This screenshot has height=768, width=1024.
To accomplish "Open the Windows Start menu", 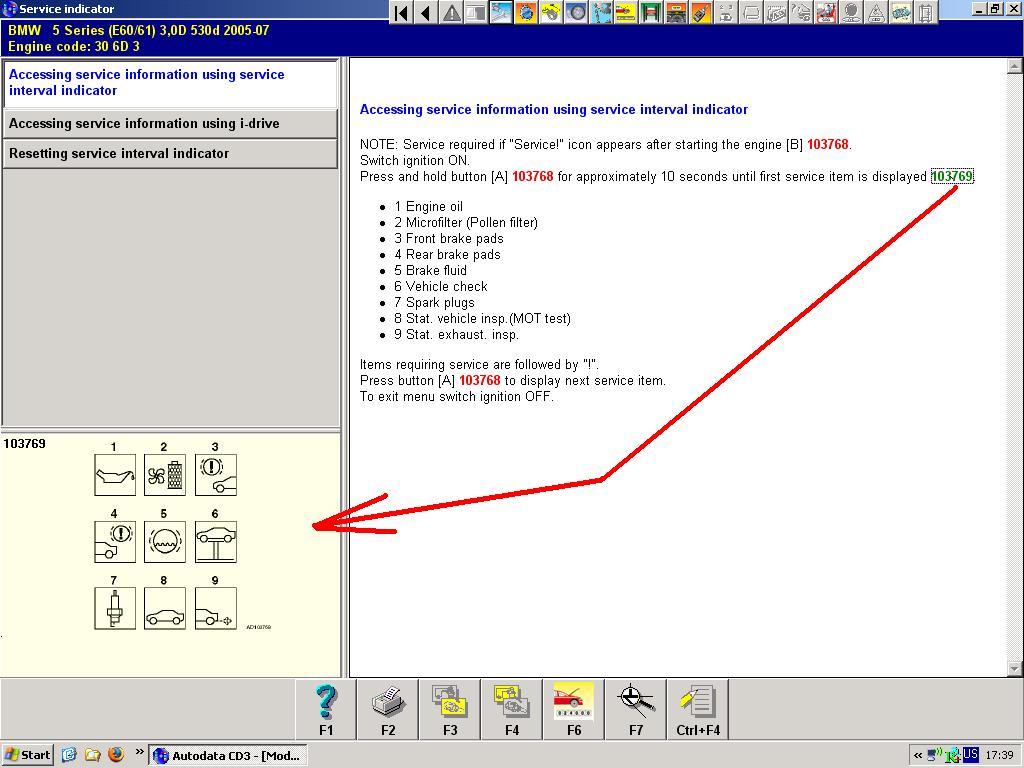I will tap(27, 755).
